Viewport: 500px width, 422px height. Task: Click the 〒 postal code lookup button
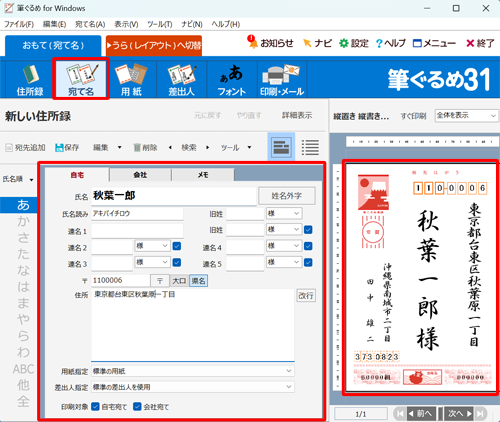[x=160, y=281]
